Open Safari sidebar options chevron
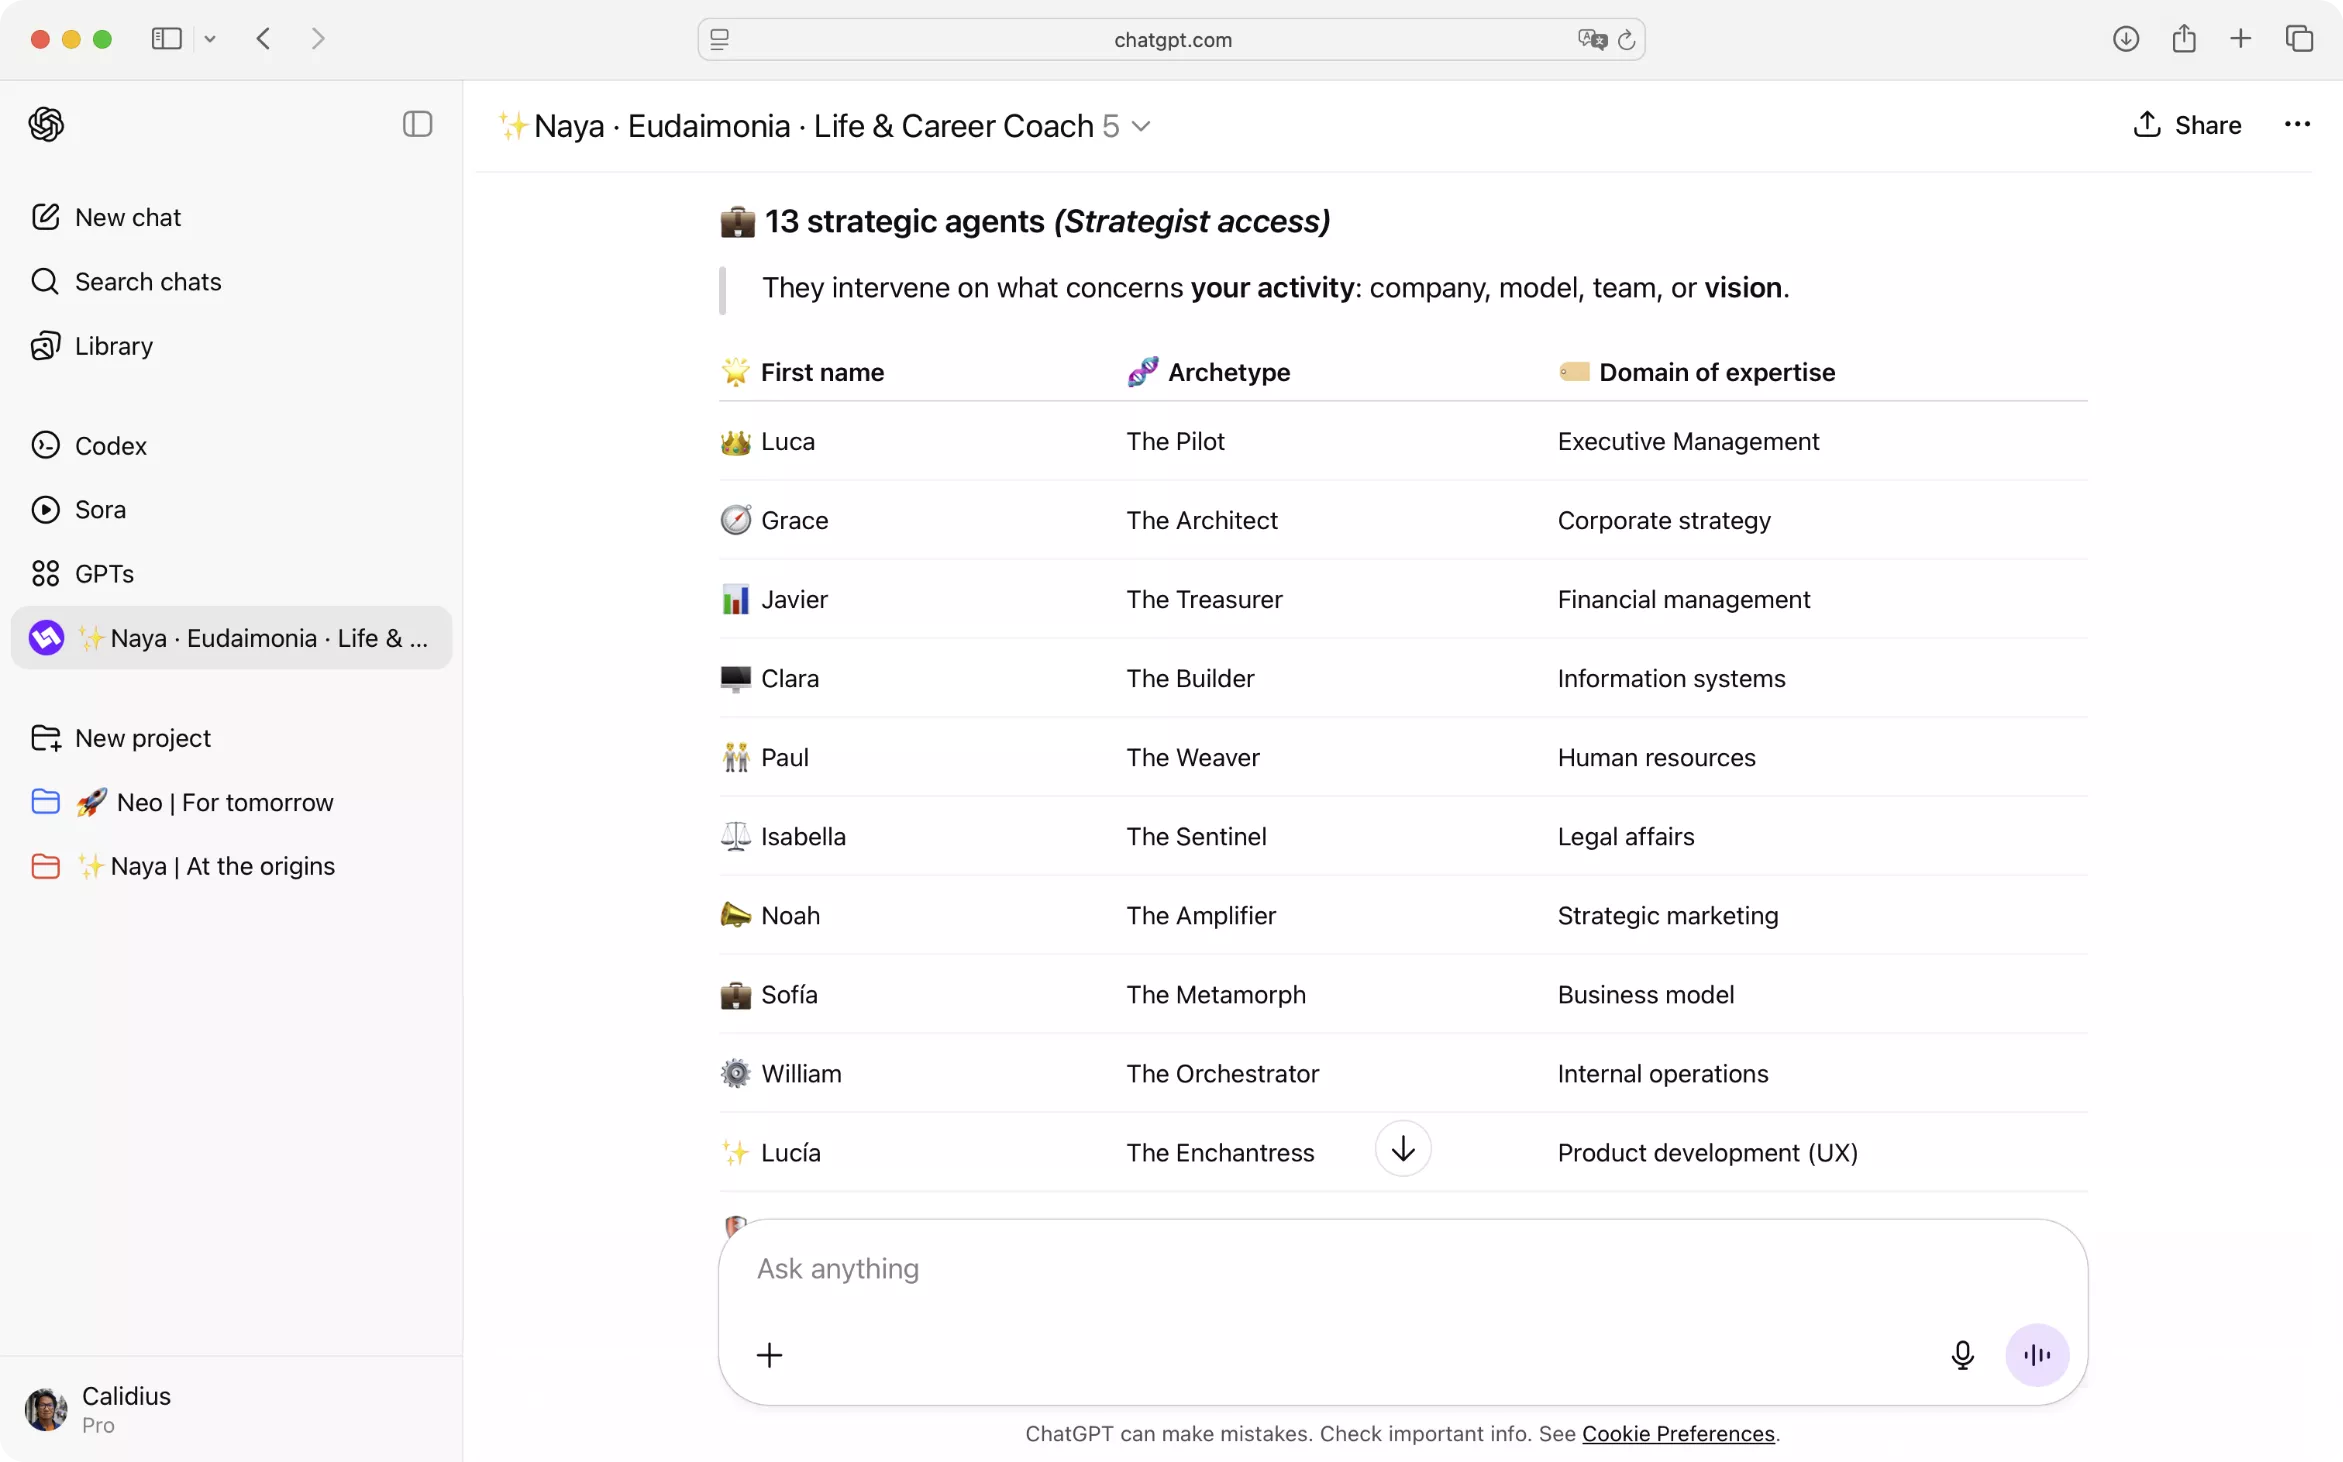The height and width of the screenshot is (1462, 2343). coord(210,39)
